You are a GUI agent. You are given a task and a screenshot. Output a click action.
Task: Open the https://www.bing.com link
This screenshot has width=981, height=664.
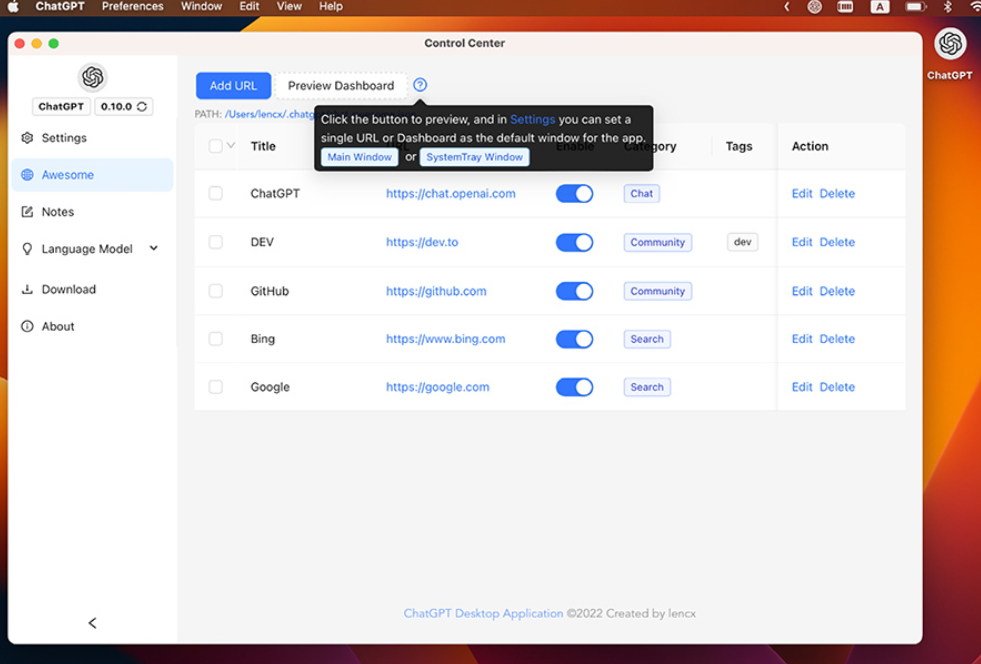click(445, 339)
